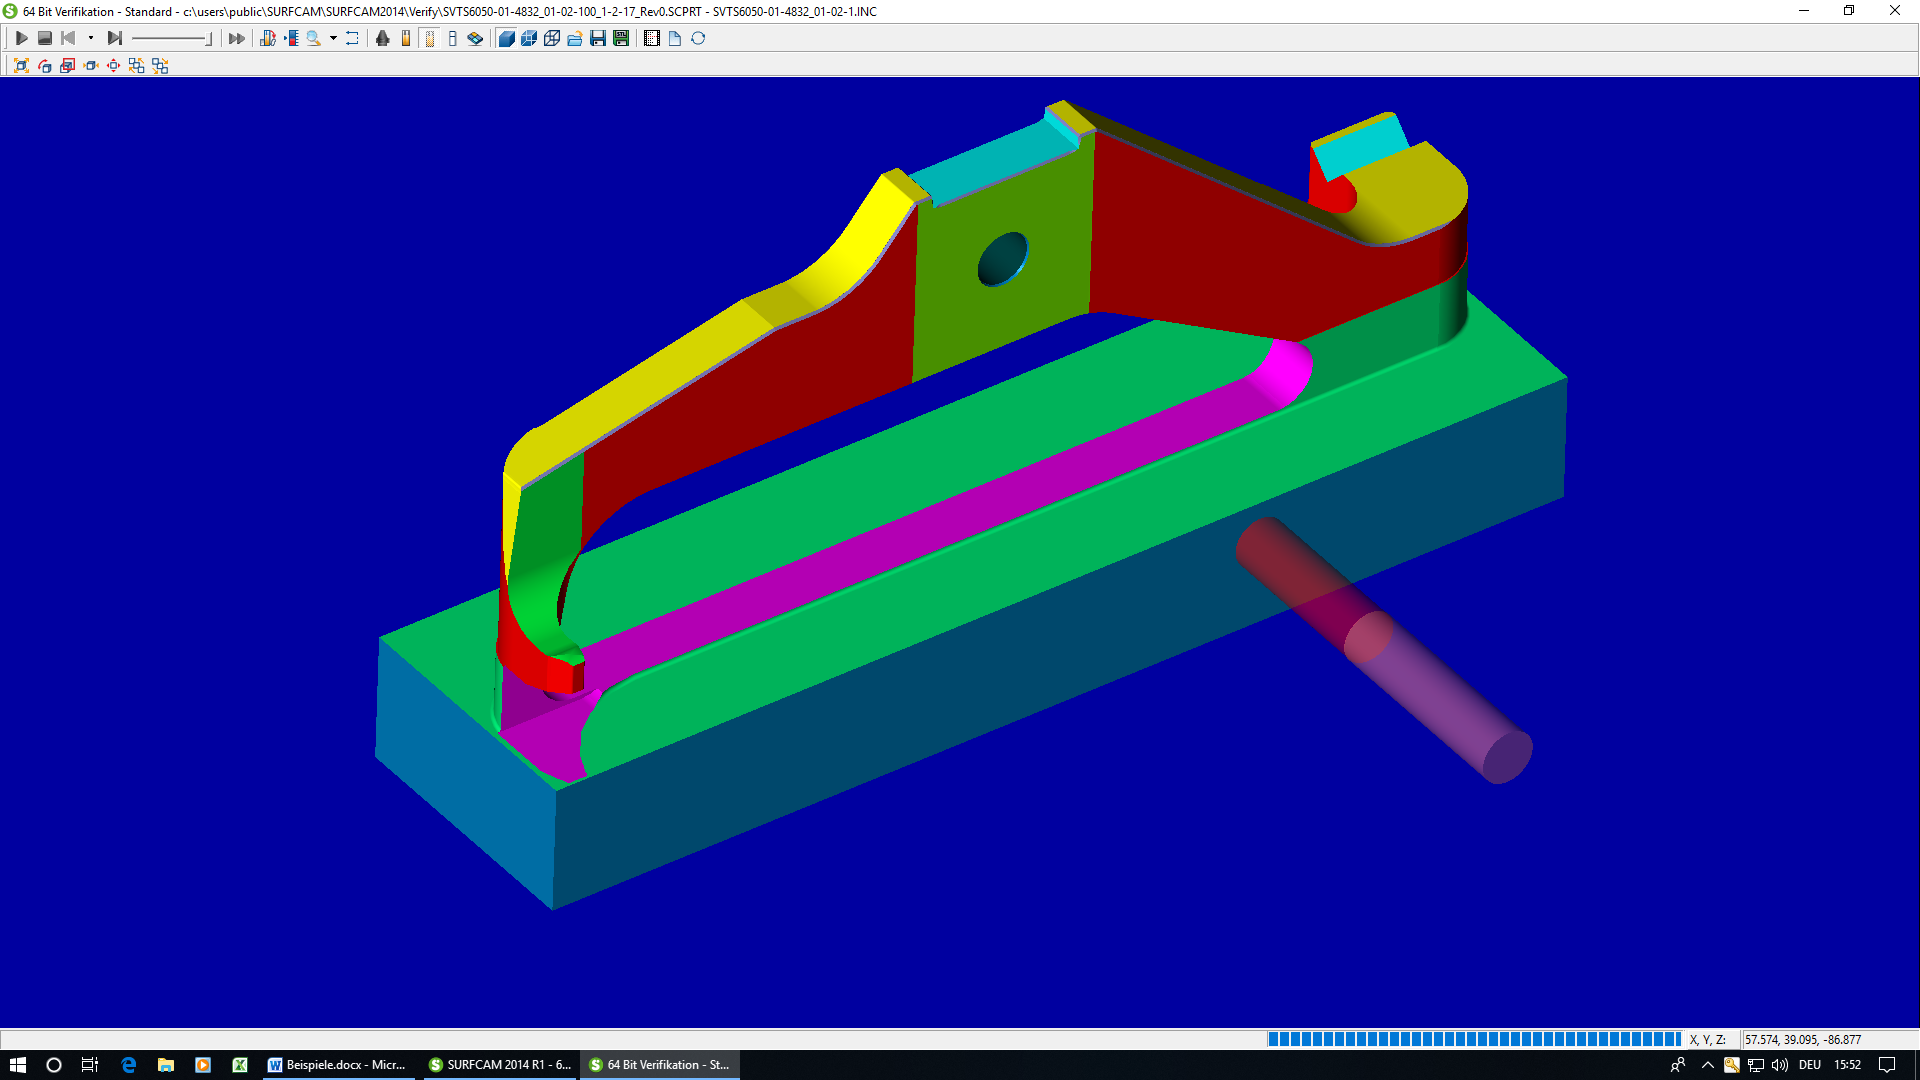Click the magnifier zoom tool icon
This screenshot has height=1080, width=1920.
coord(313,38)
